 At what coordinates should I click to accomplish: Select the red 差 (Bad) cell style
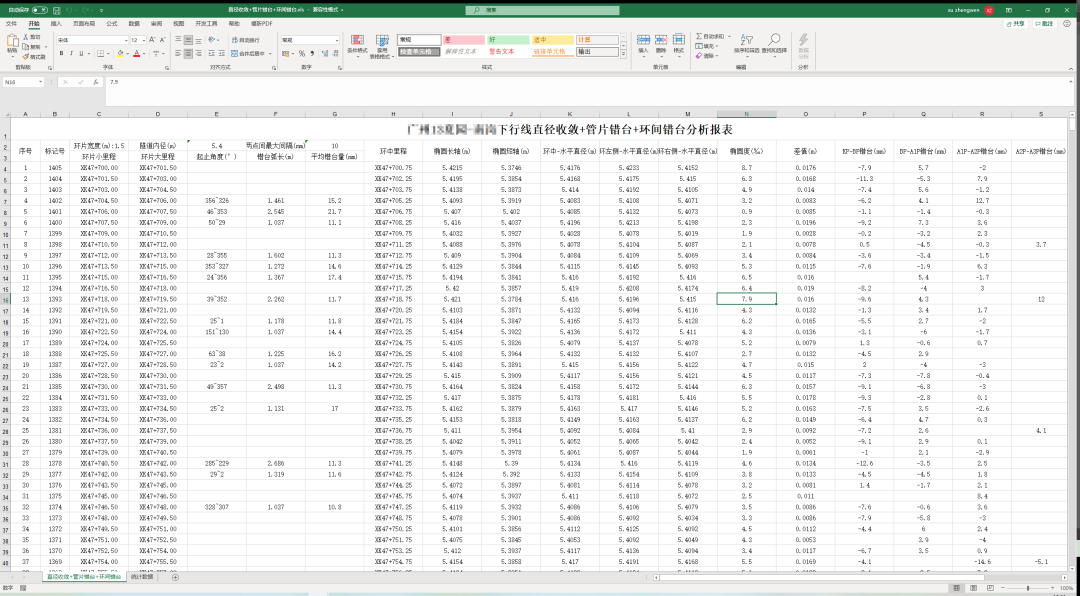[464, 40]
